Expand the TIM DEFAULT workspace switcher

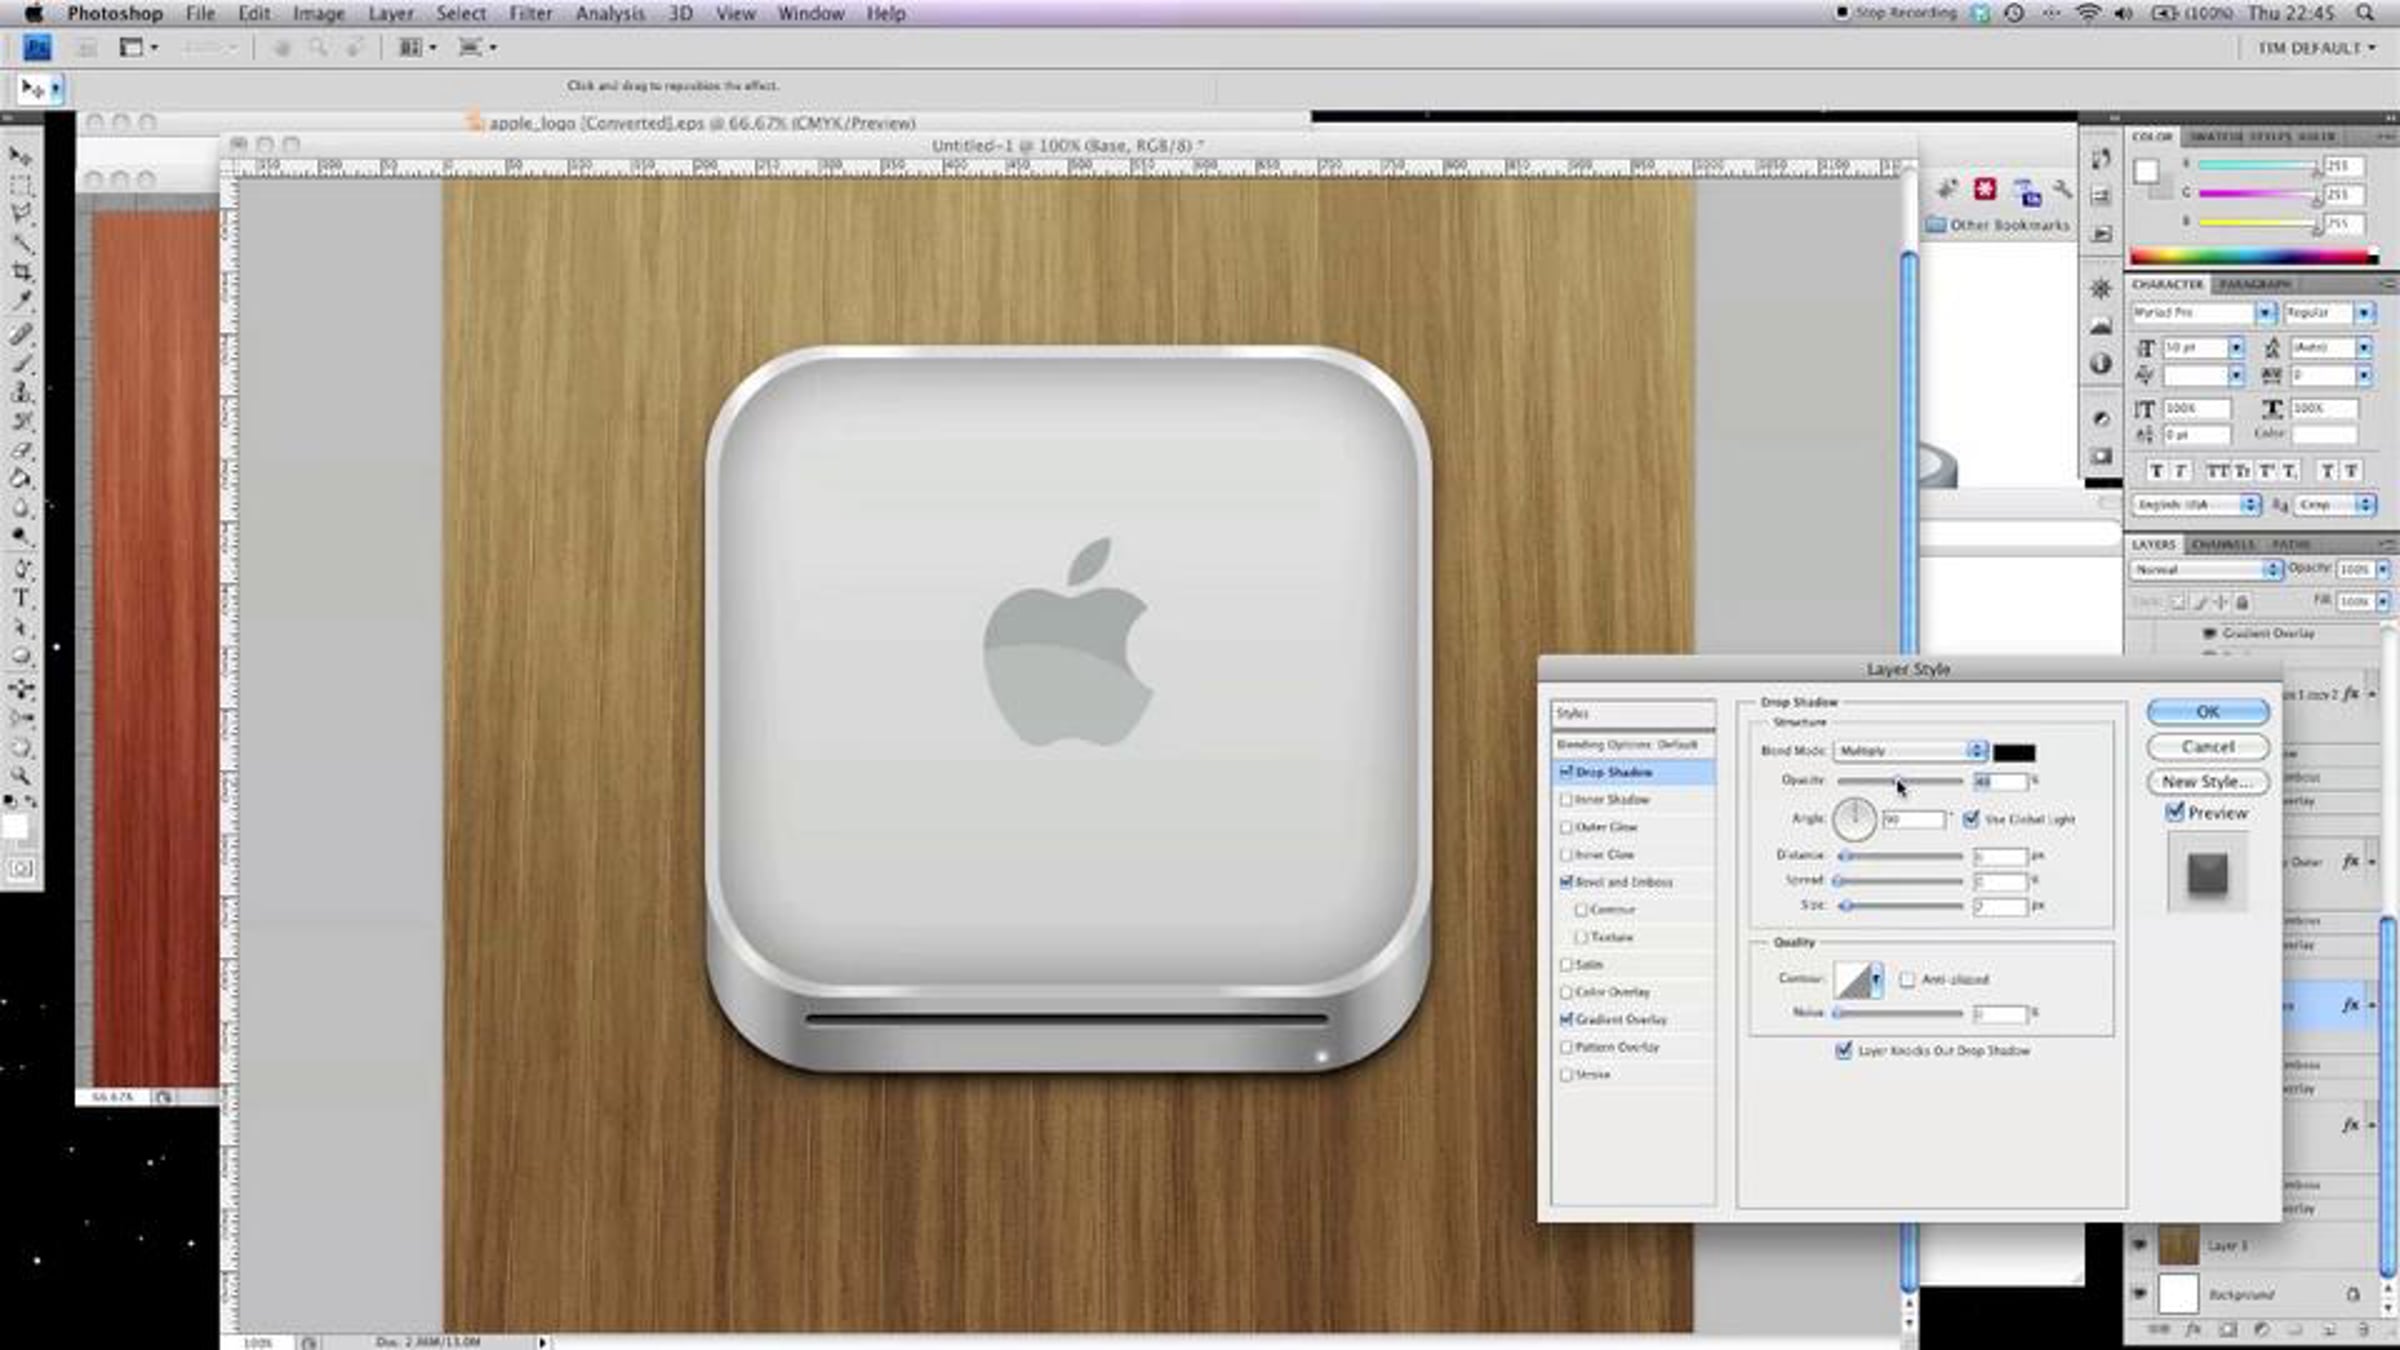(x=2315, y=48)
